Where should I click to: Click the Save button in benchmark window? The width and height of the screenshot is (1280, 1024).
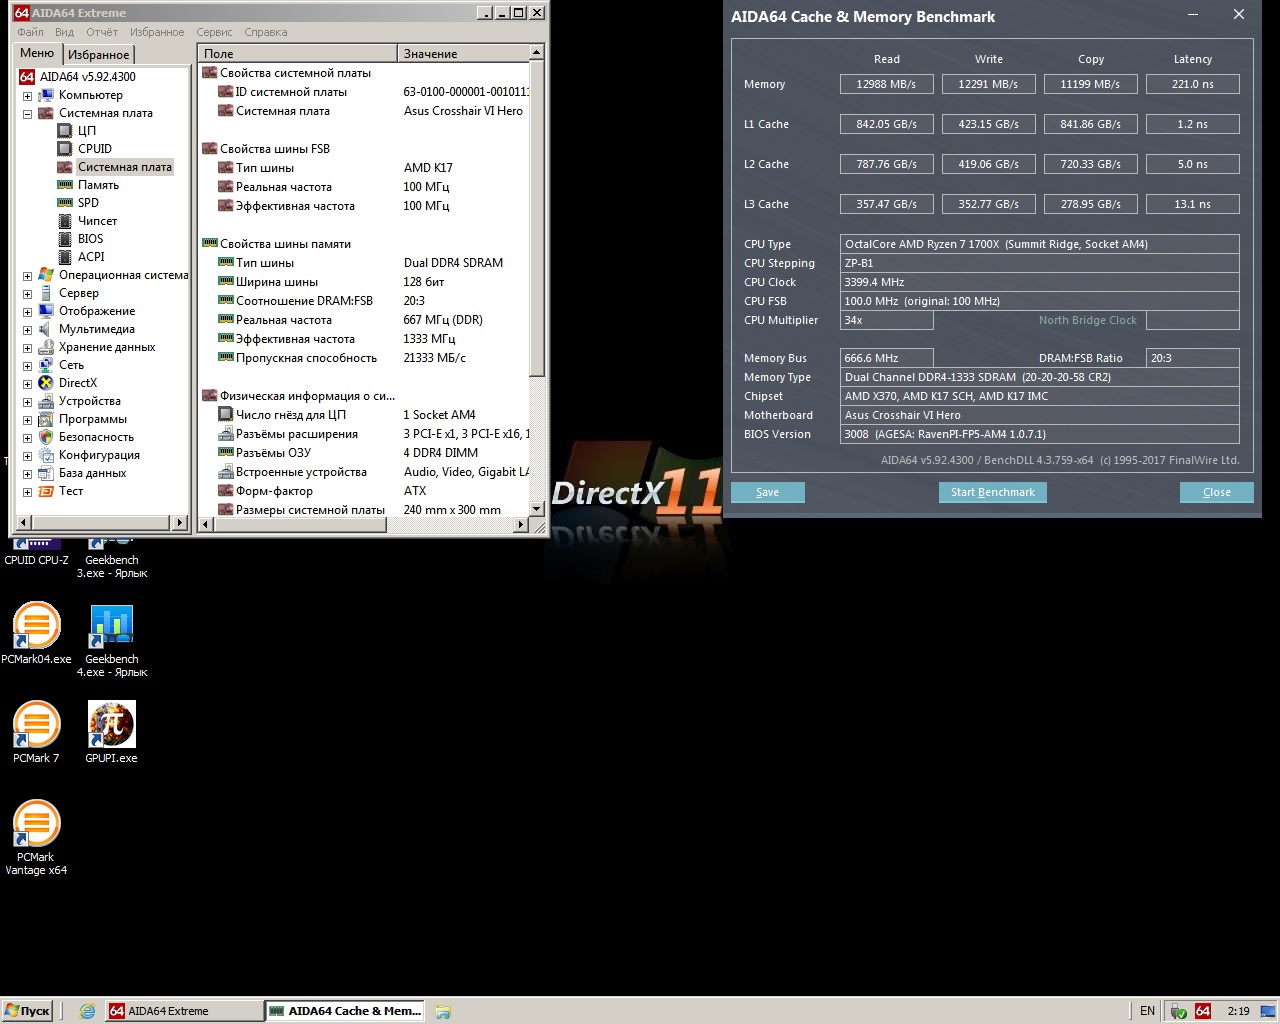[767, 492]
